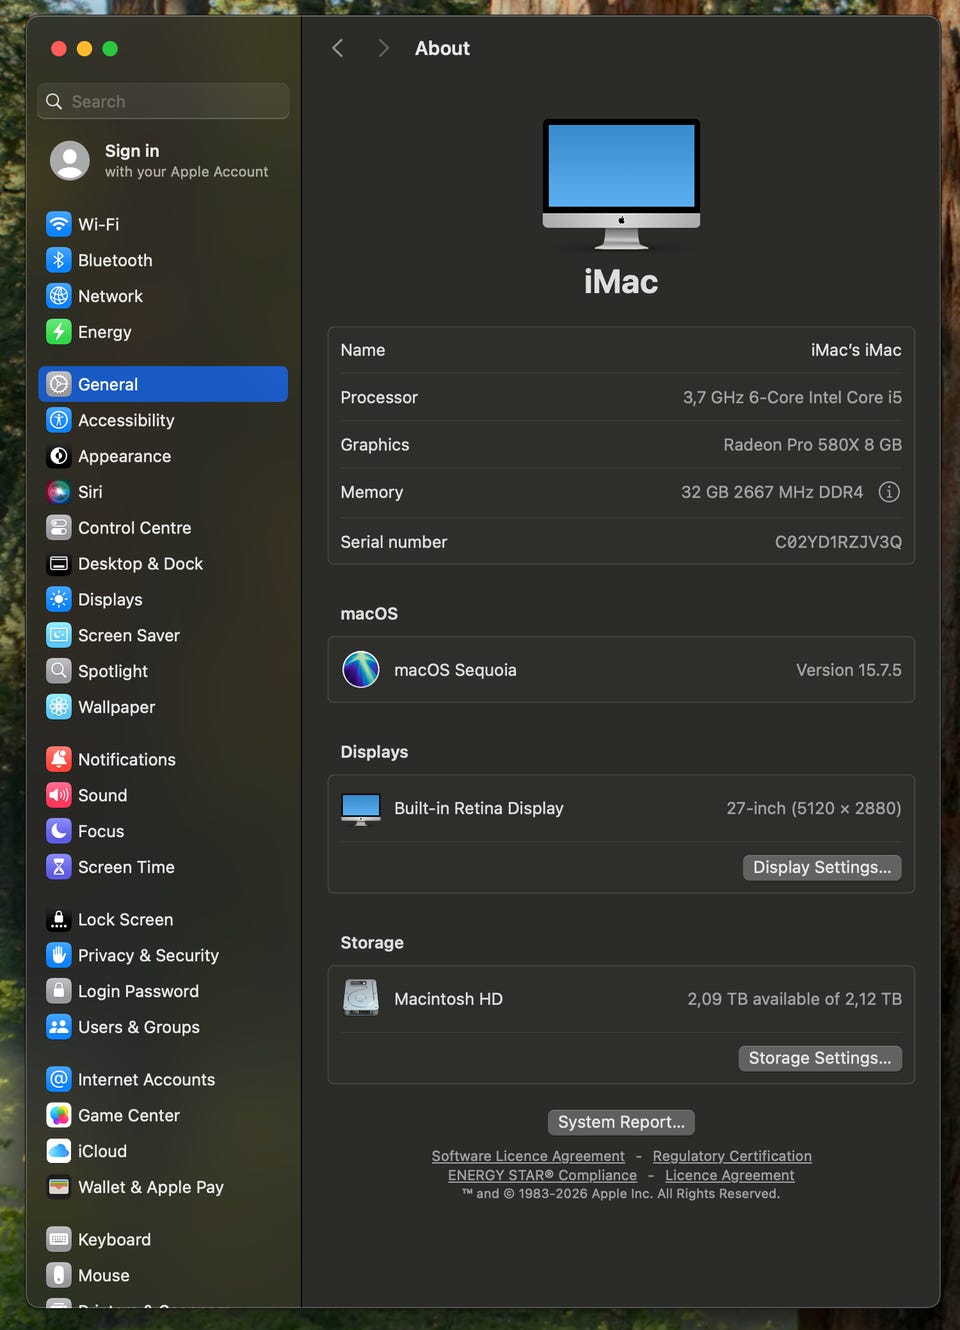Select the Energy lightning icon
960x1330 pixels.
(x=59, y=332)
